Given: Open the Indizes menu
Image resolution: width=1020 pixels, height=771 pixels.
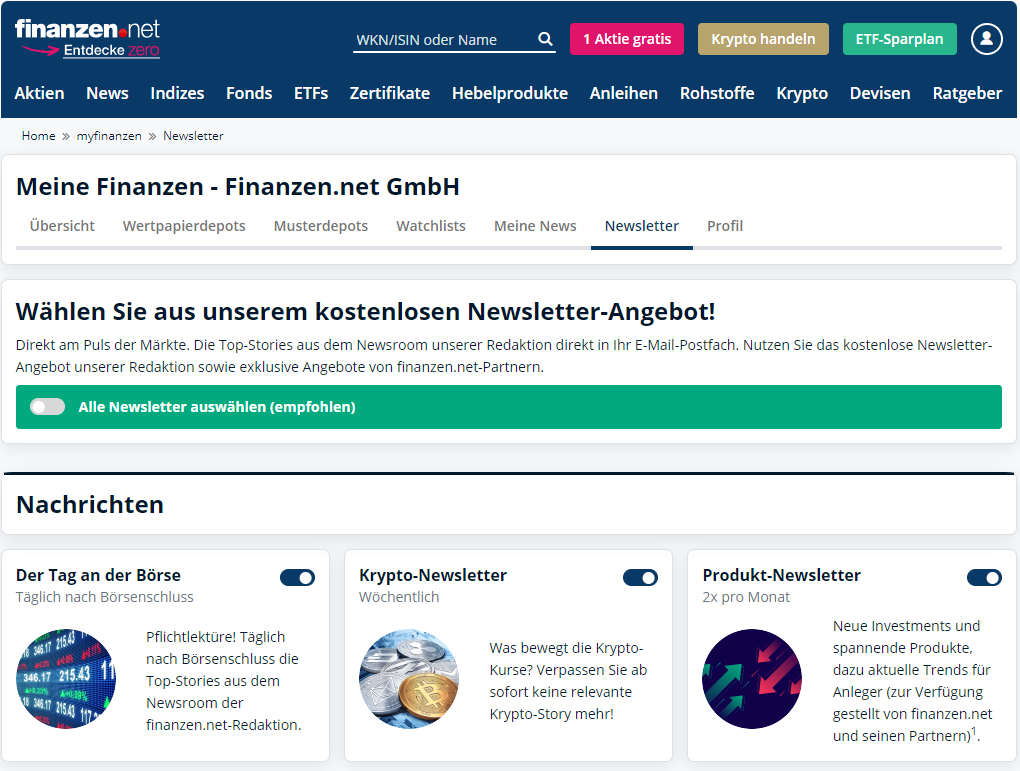Looking at the screenshot, I should coord(177,93).
